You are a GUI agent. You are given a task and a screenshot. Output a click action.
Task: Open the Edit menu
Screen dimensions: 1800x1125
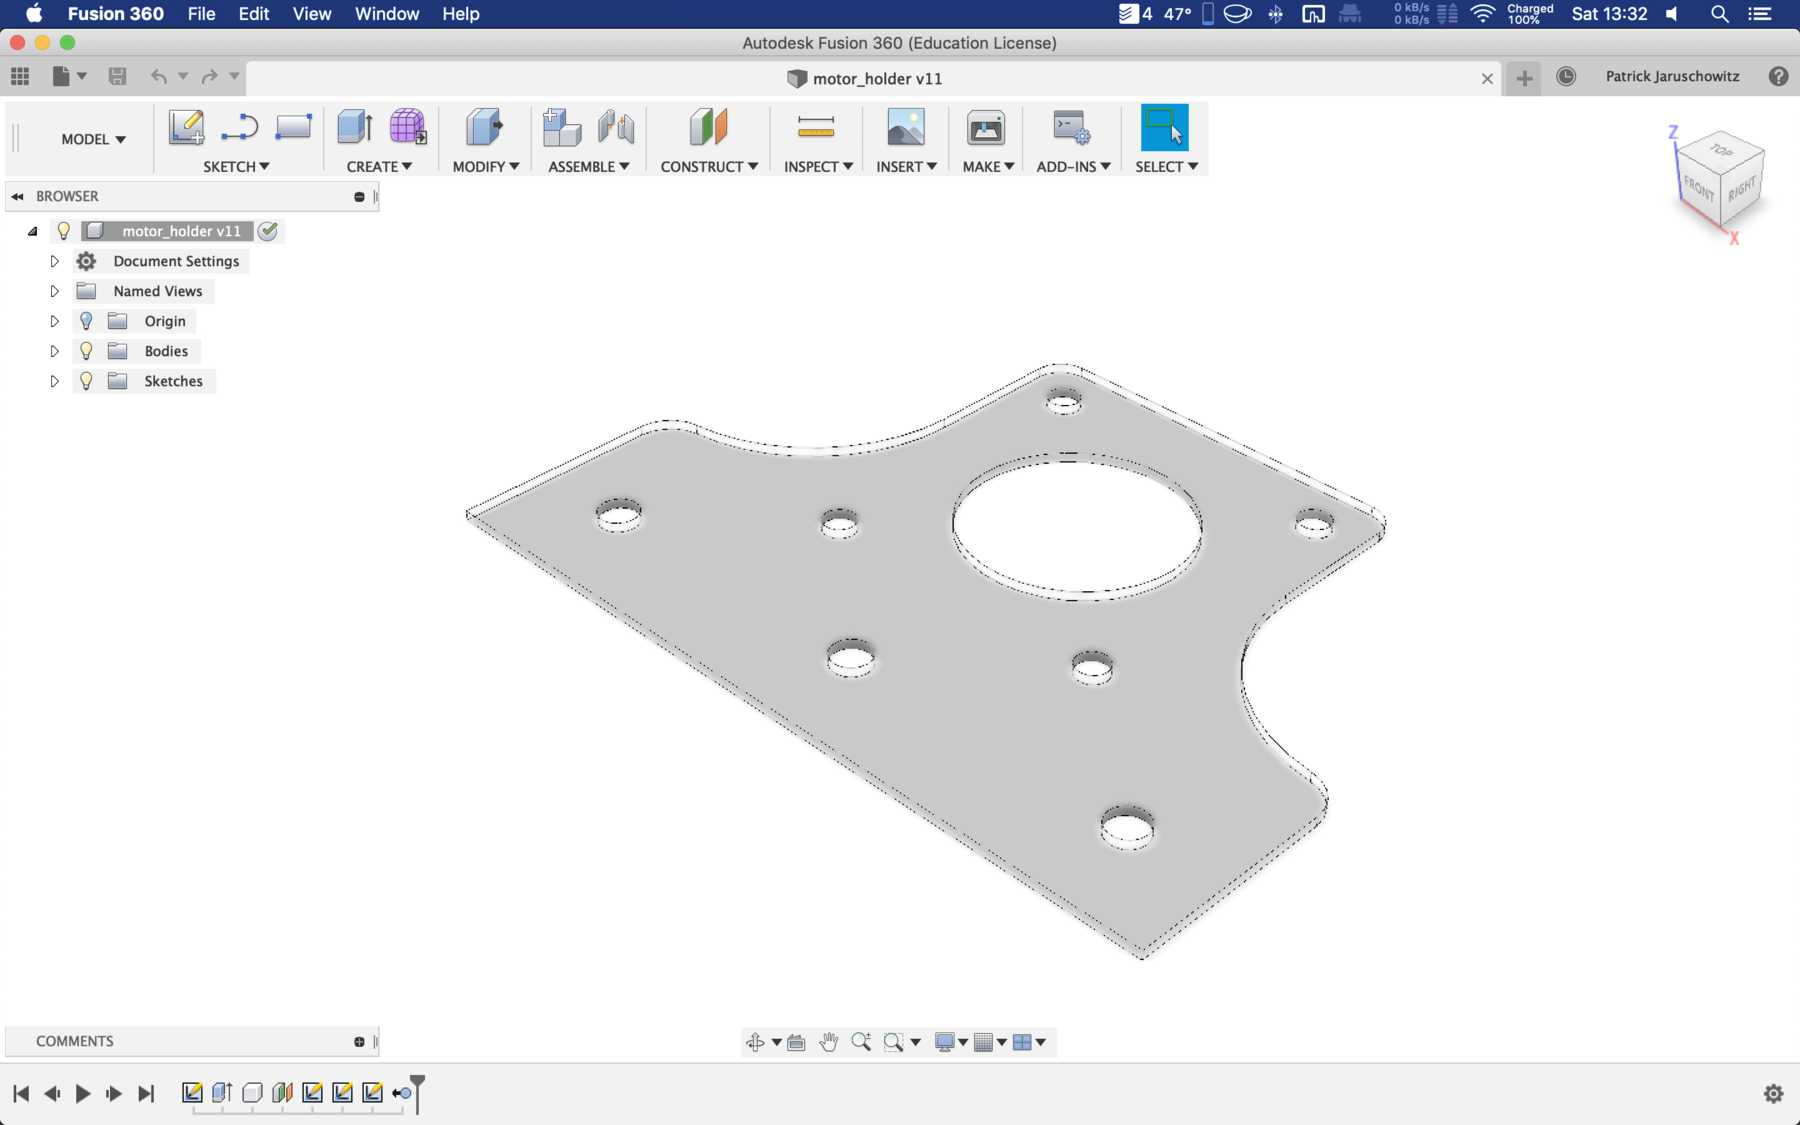click(254, 14)
